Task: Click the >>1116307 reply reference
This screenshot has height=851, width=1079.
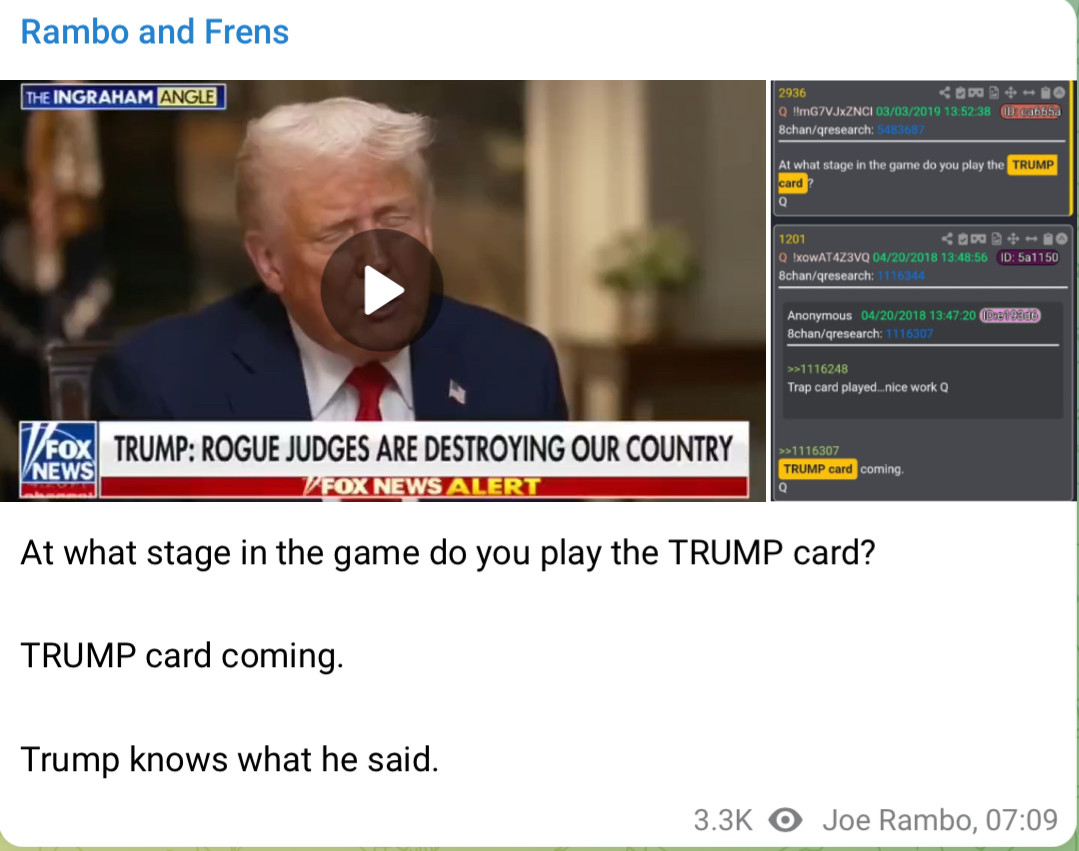Action: 809,451
